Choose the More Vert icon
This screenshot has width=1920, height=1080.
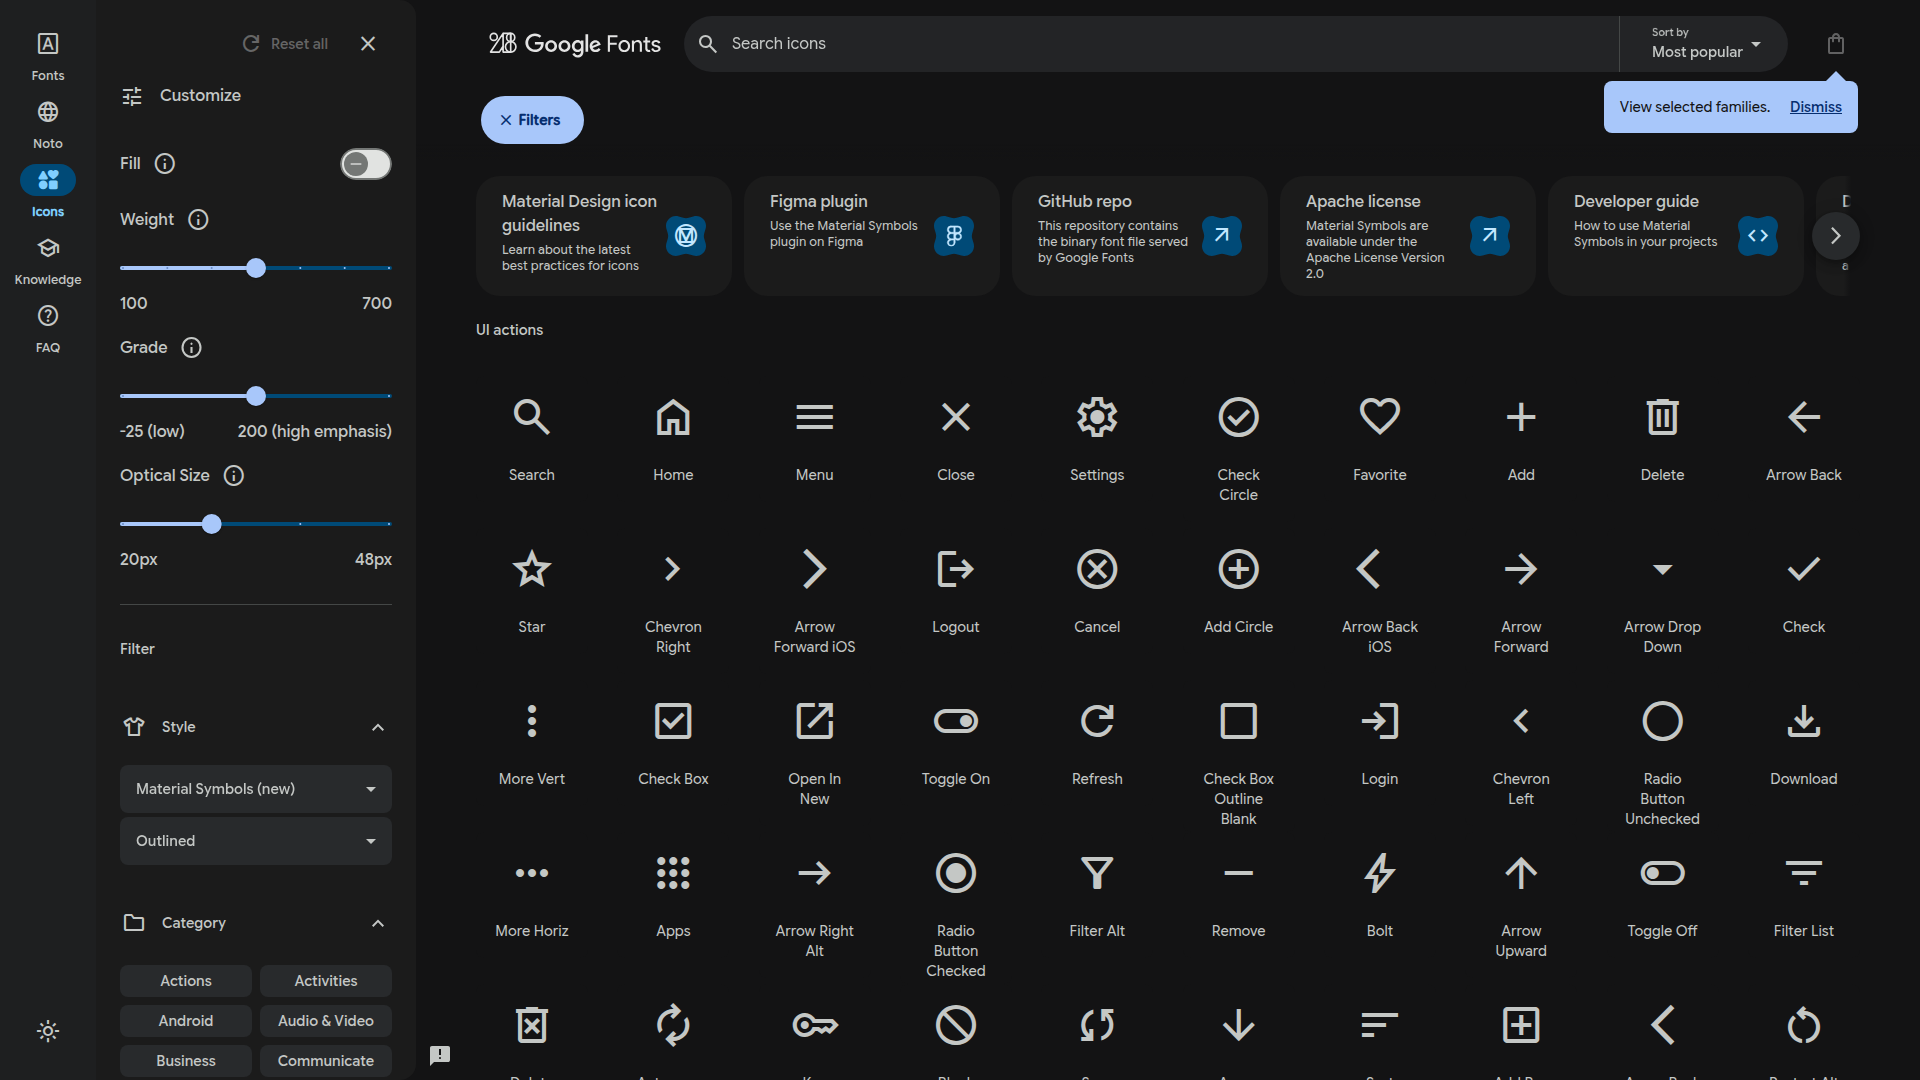(531, 721)
